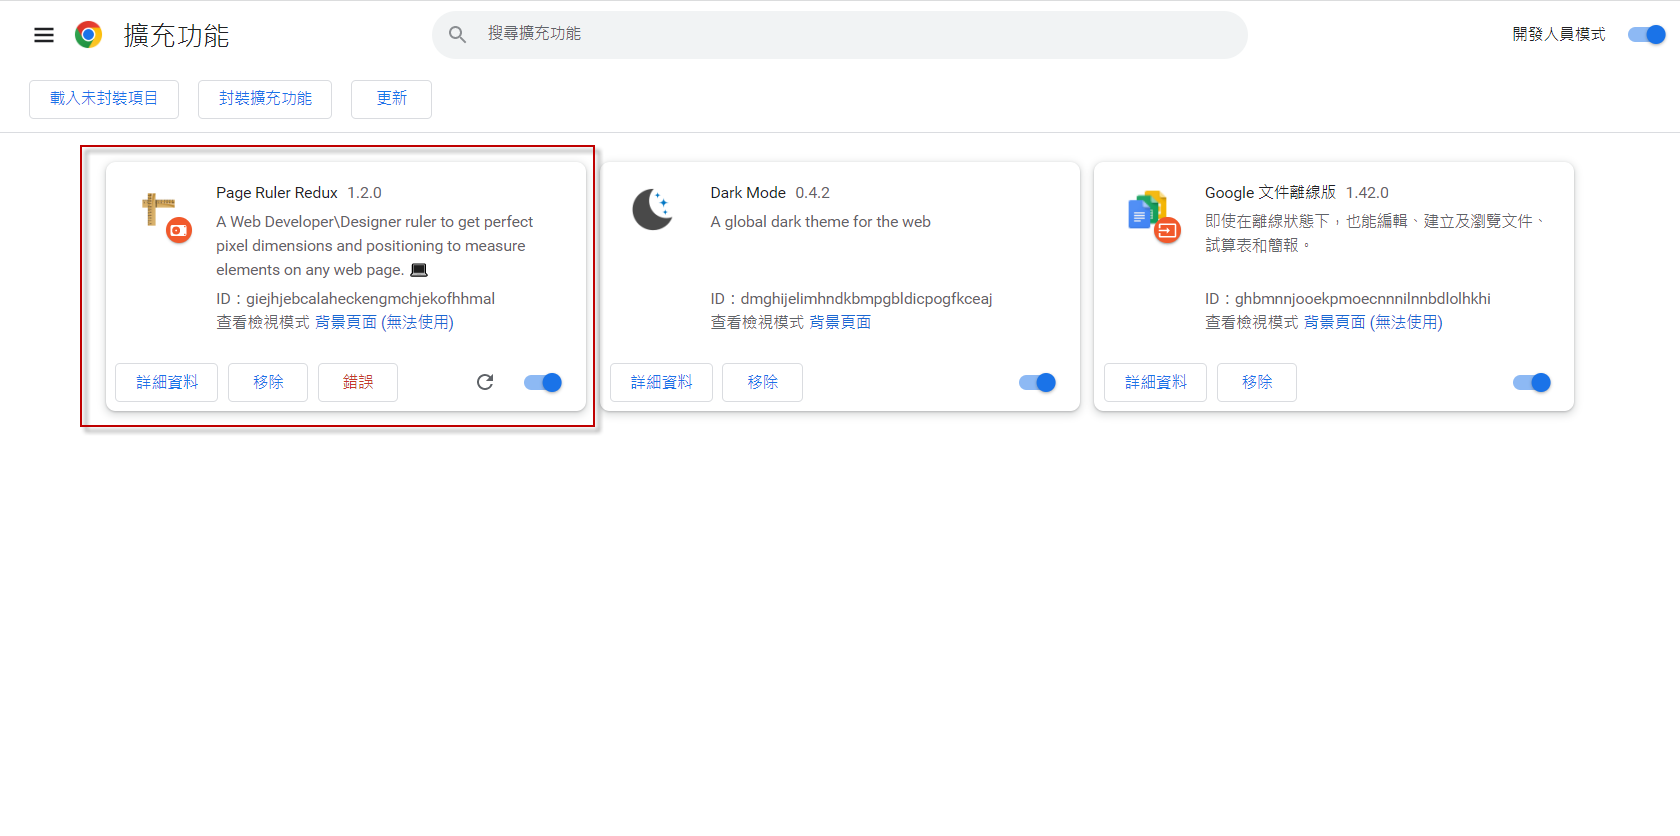Click the Dark Mode title text
1680x836 pixels.
748,193
